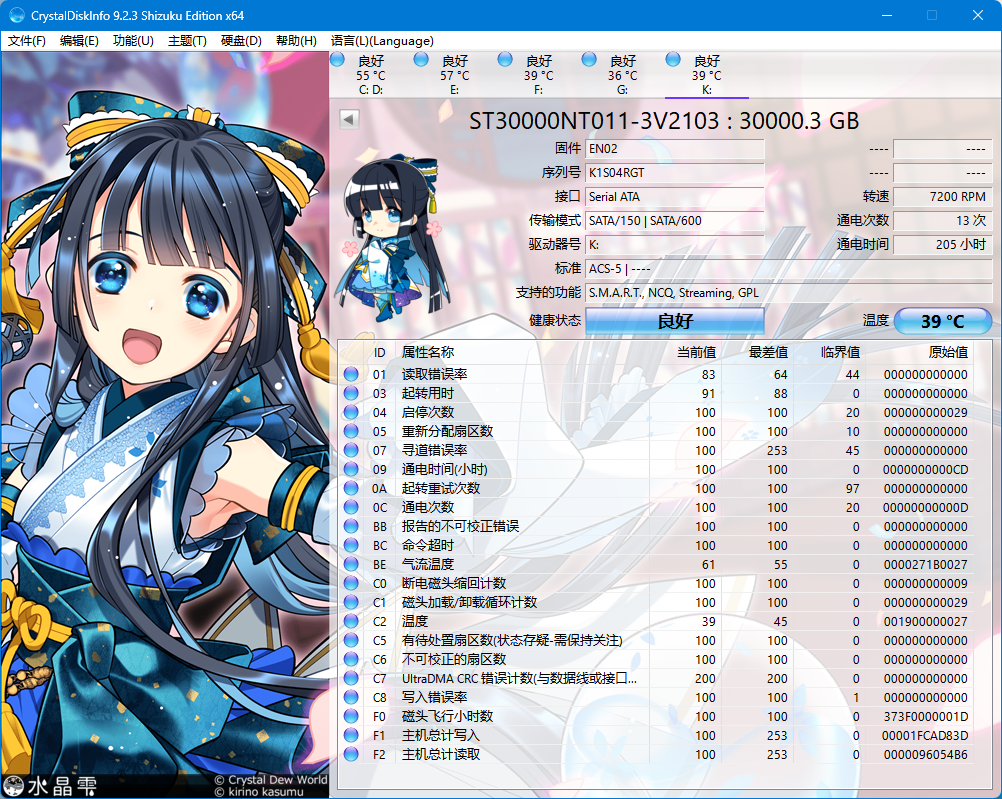This screenshot has width=1002, height=799.
Task: Click the status orb for disk K:
Action: pyautogui.click(x=673, y=59)
